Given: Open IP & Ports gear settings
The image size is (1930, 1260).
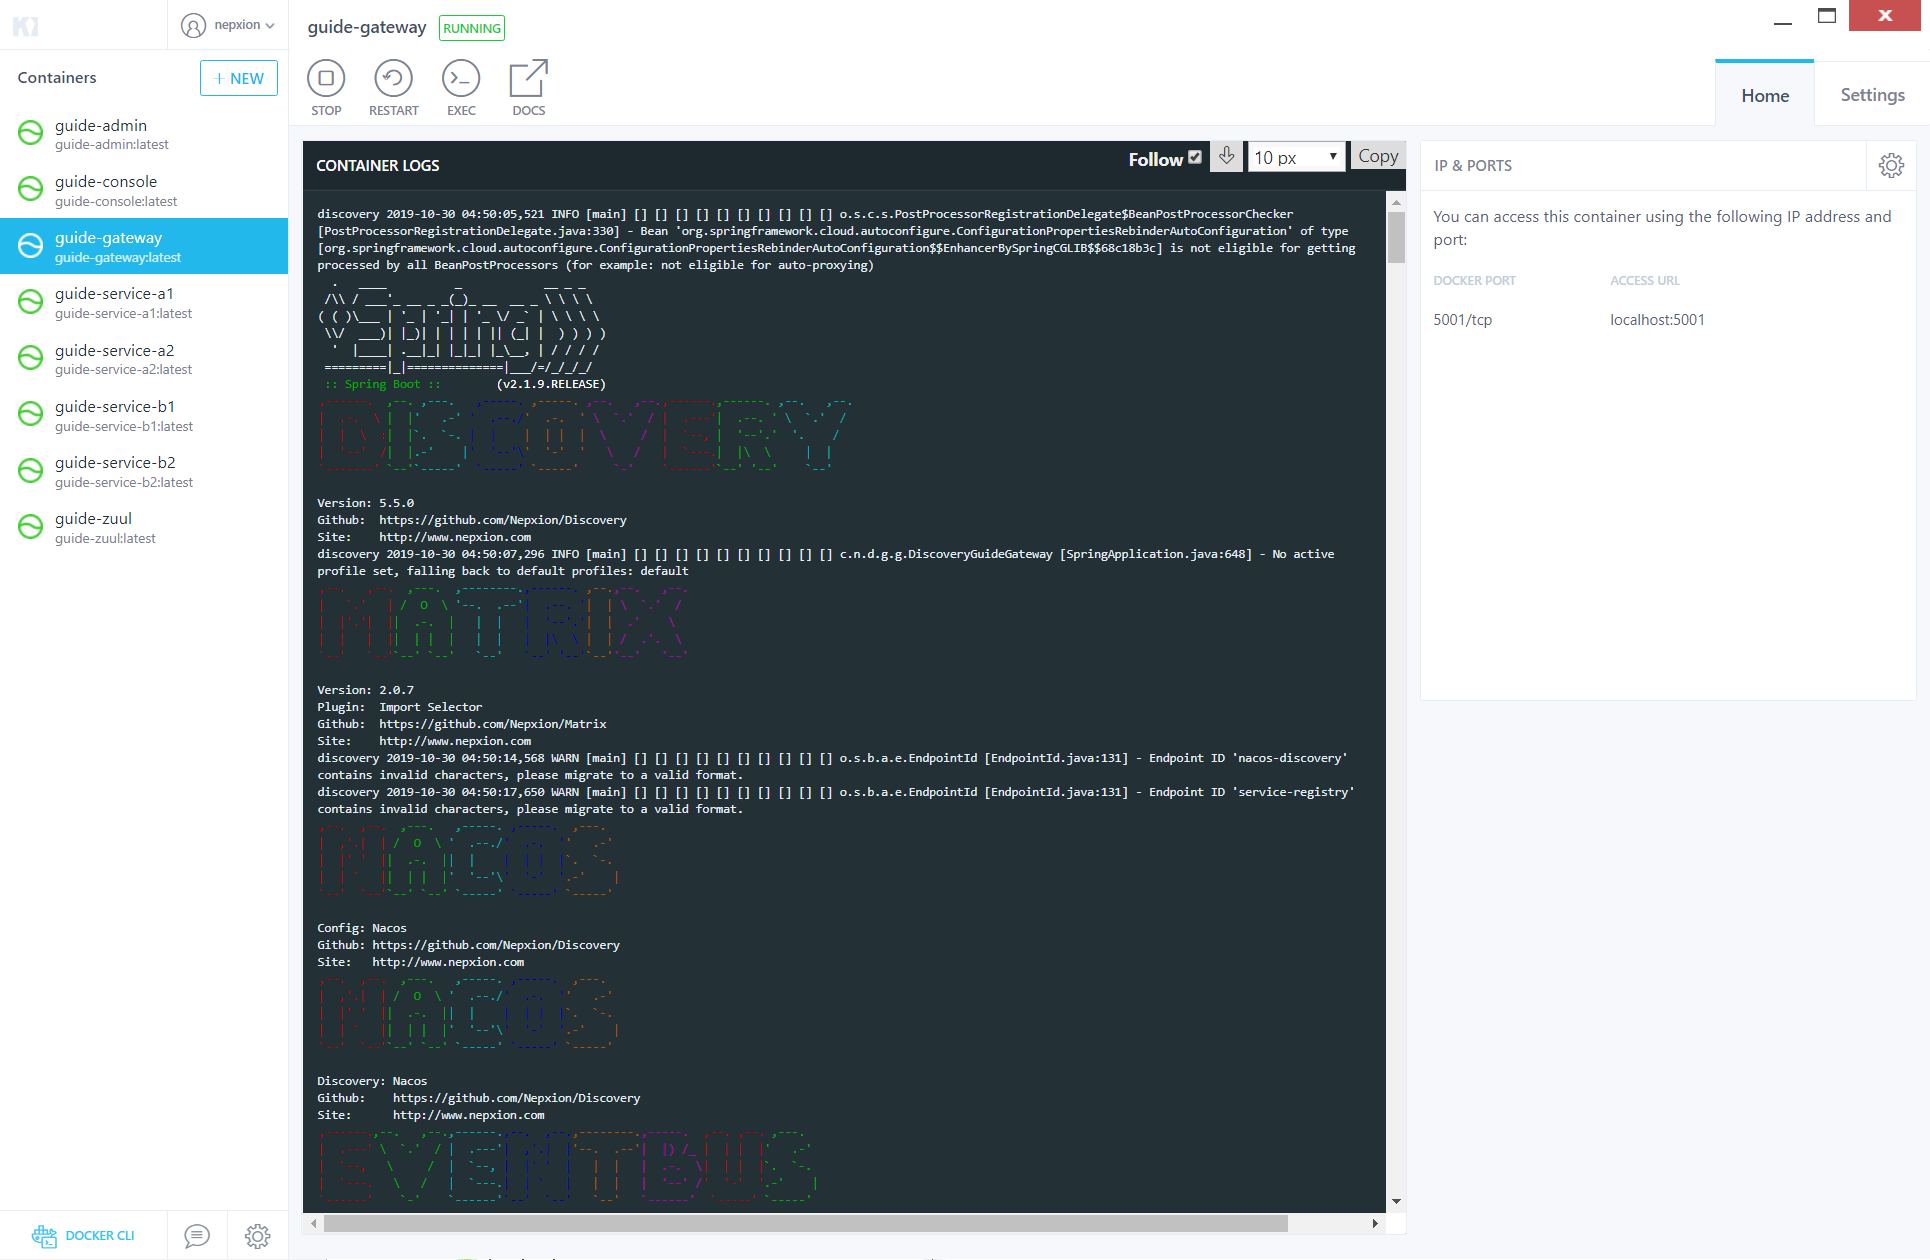Looking at the screenshot, I should (1890, 166).
